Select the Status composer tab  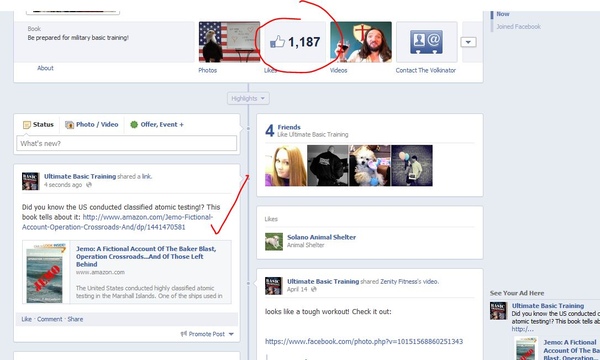pyautogui.click(x=38, y=124)
